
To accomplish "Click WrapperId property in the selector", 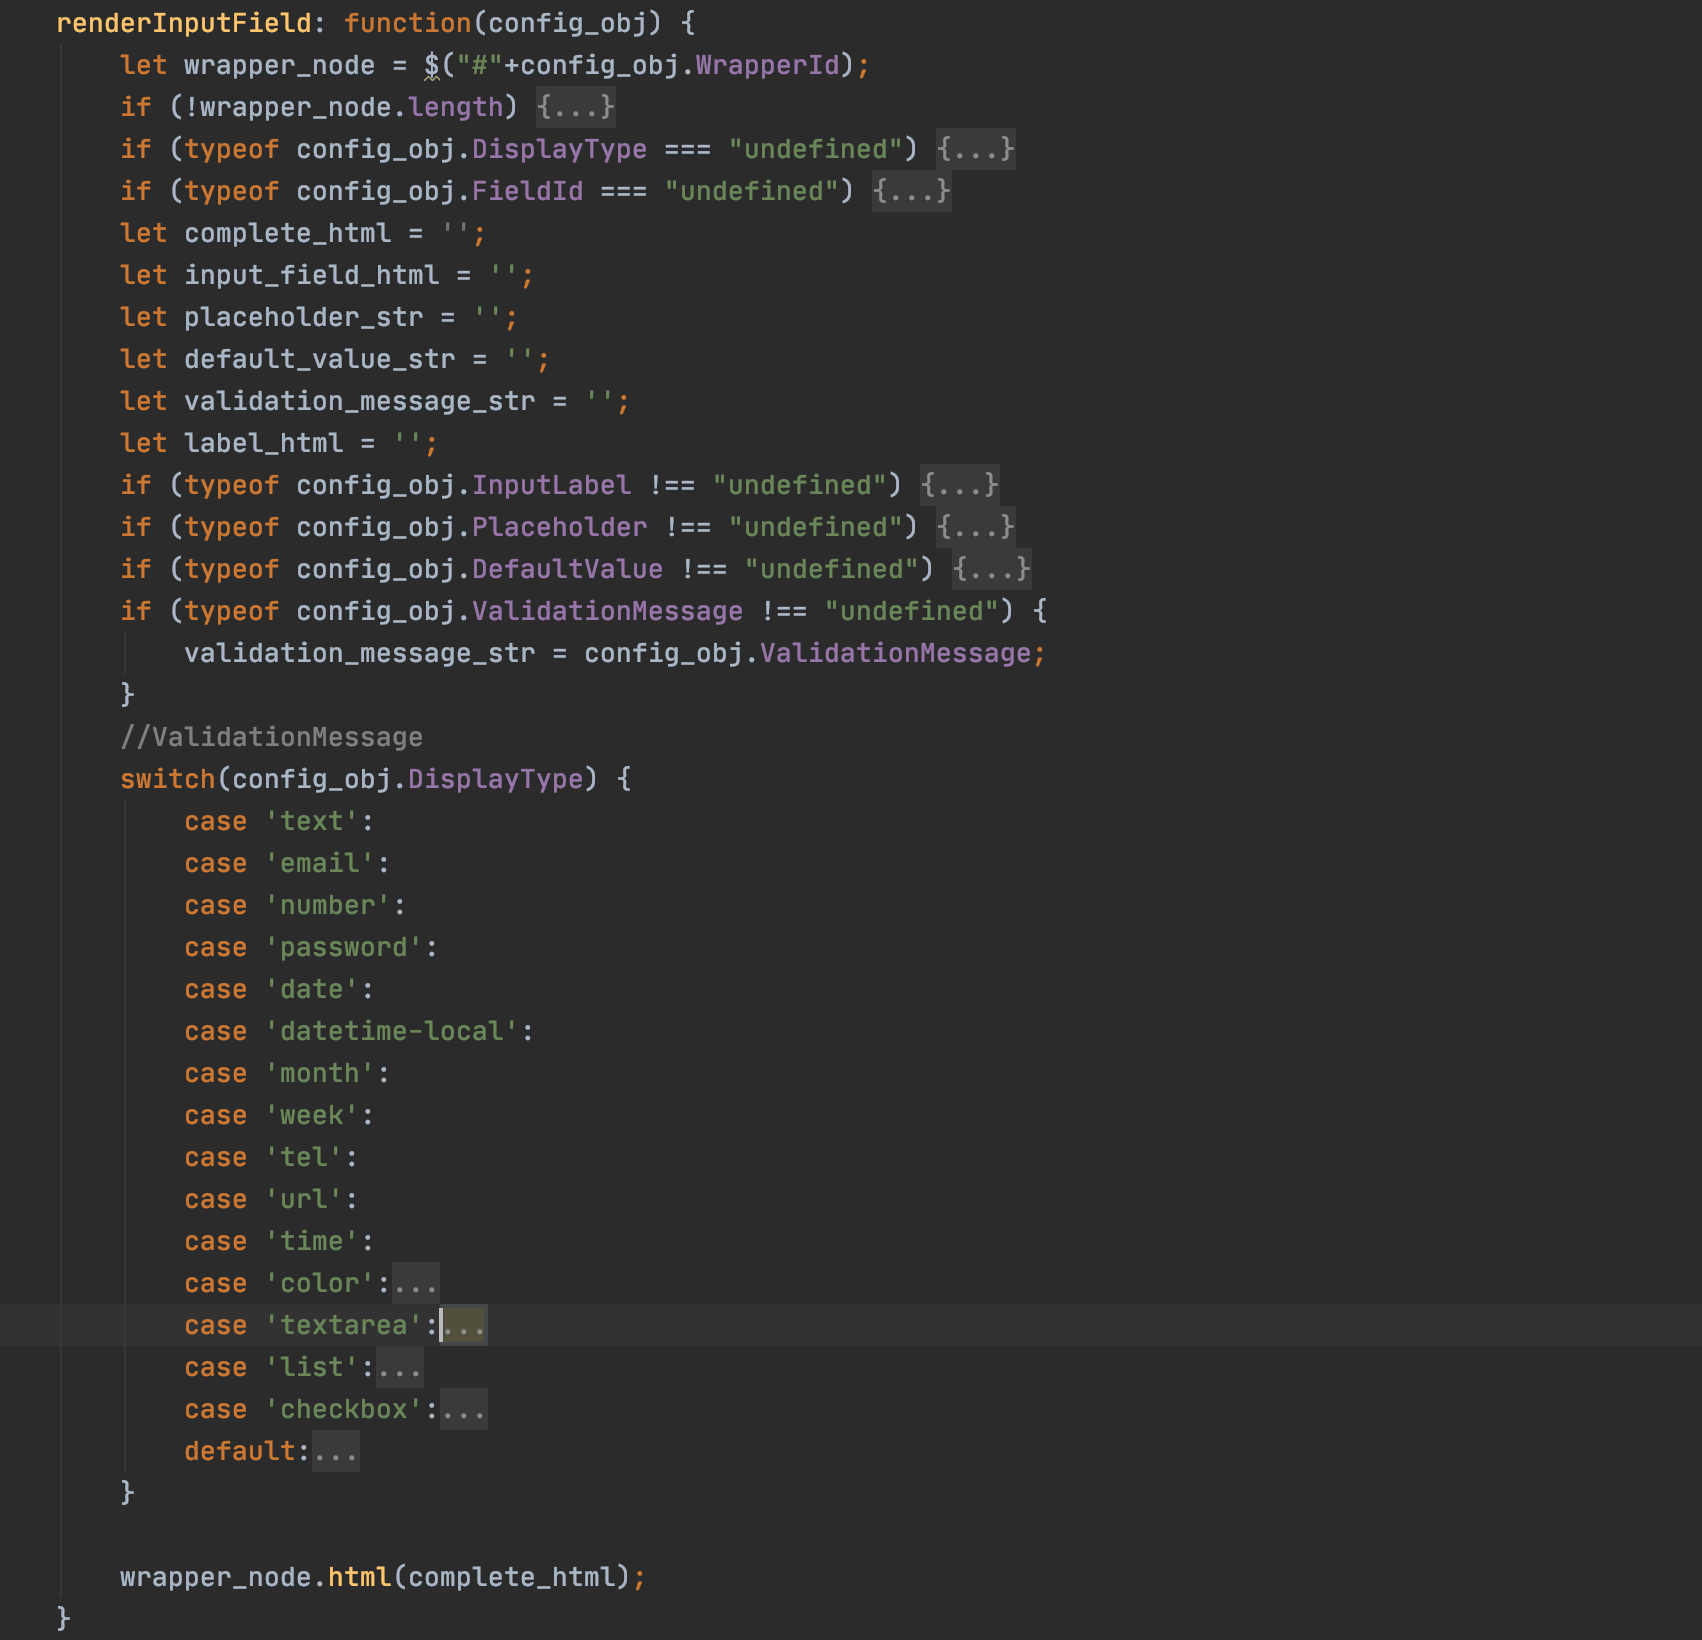I will tap(767, 65).
